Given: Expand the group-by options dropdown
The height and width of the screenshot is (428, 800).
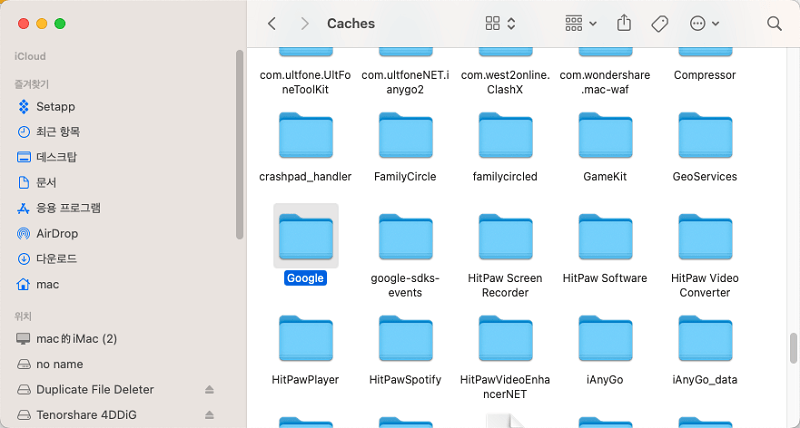Looking at the screenshot, I should (580, 23).
